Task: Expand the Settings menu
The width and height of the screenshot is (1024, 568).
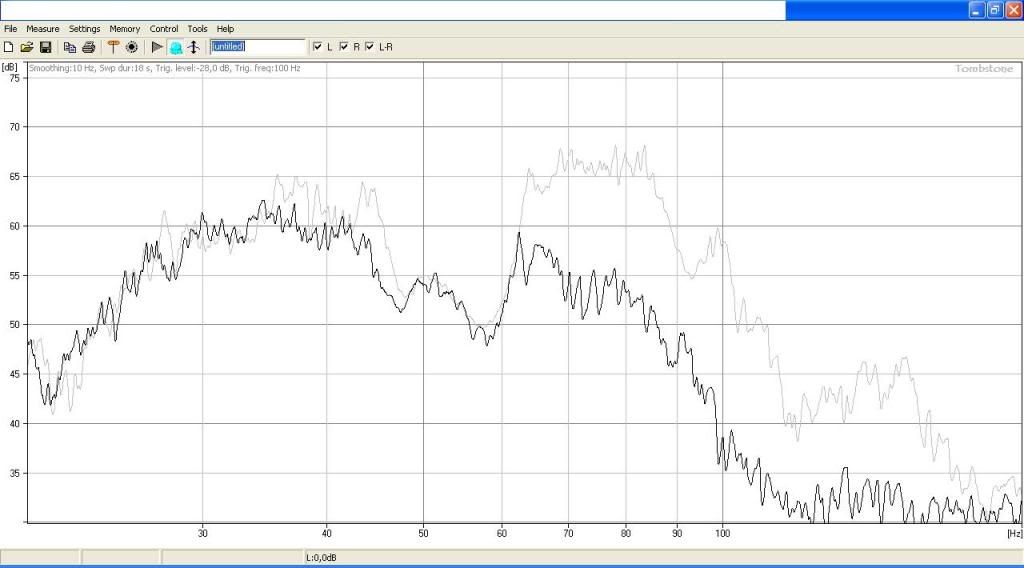Action: click(84, 29)
